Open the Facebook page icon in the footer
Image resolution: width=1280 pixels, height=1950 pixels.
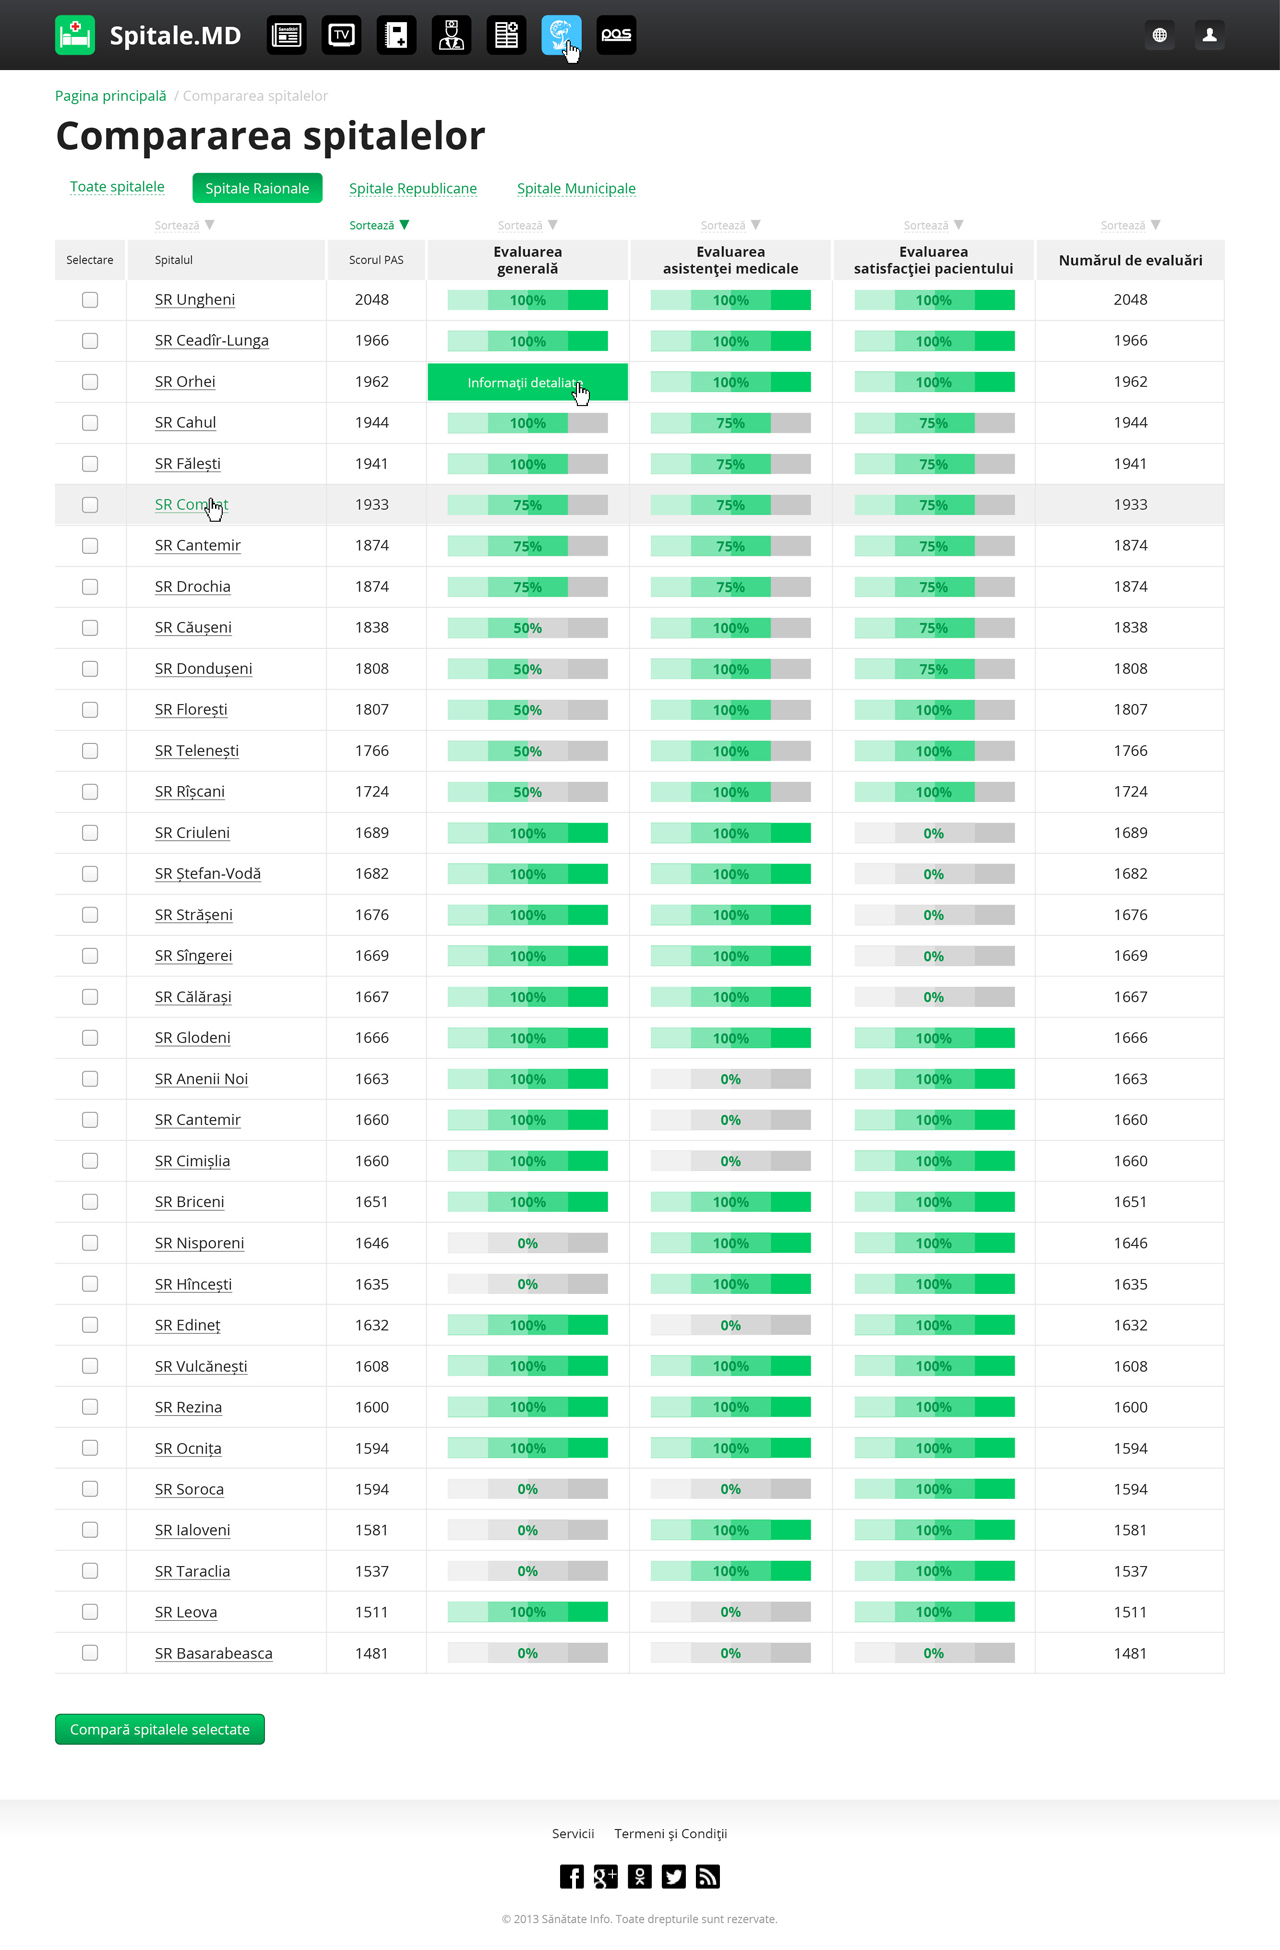[x=572, y=1876]
